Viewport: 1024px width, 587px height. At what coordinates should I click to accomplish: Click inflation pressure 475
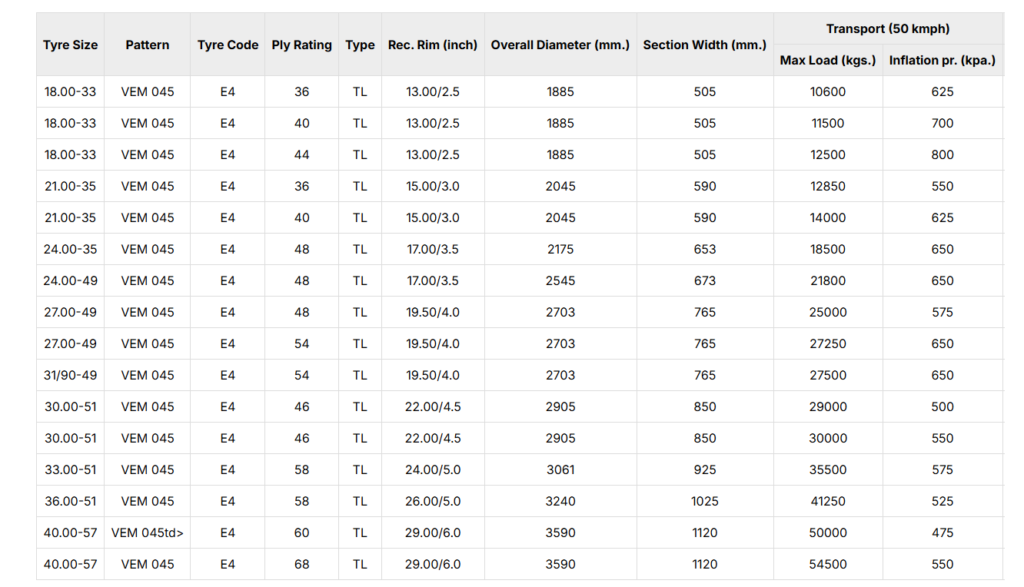pyautogui.click(x=942, y=533)
